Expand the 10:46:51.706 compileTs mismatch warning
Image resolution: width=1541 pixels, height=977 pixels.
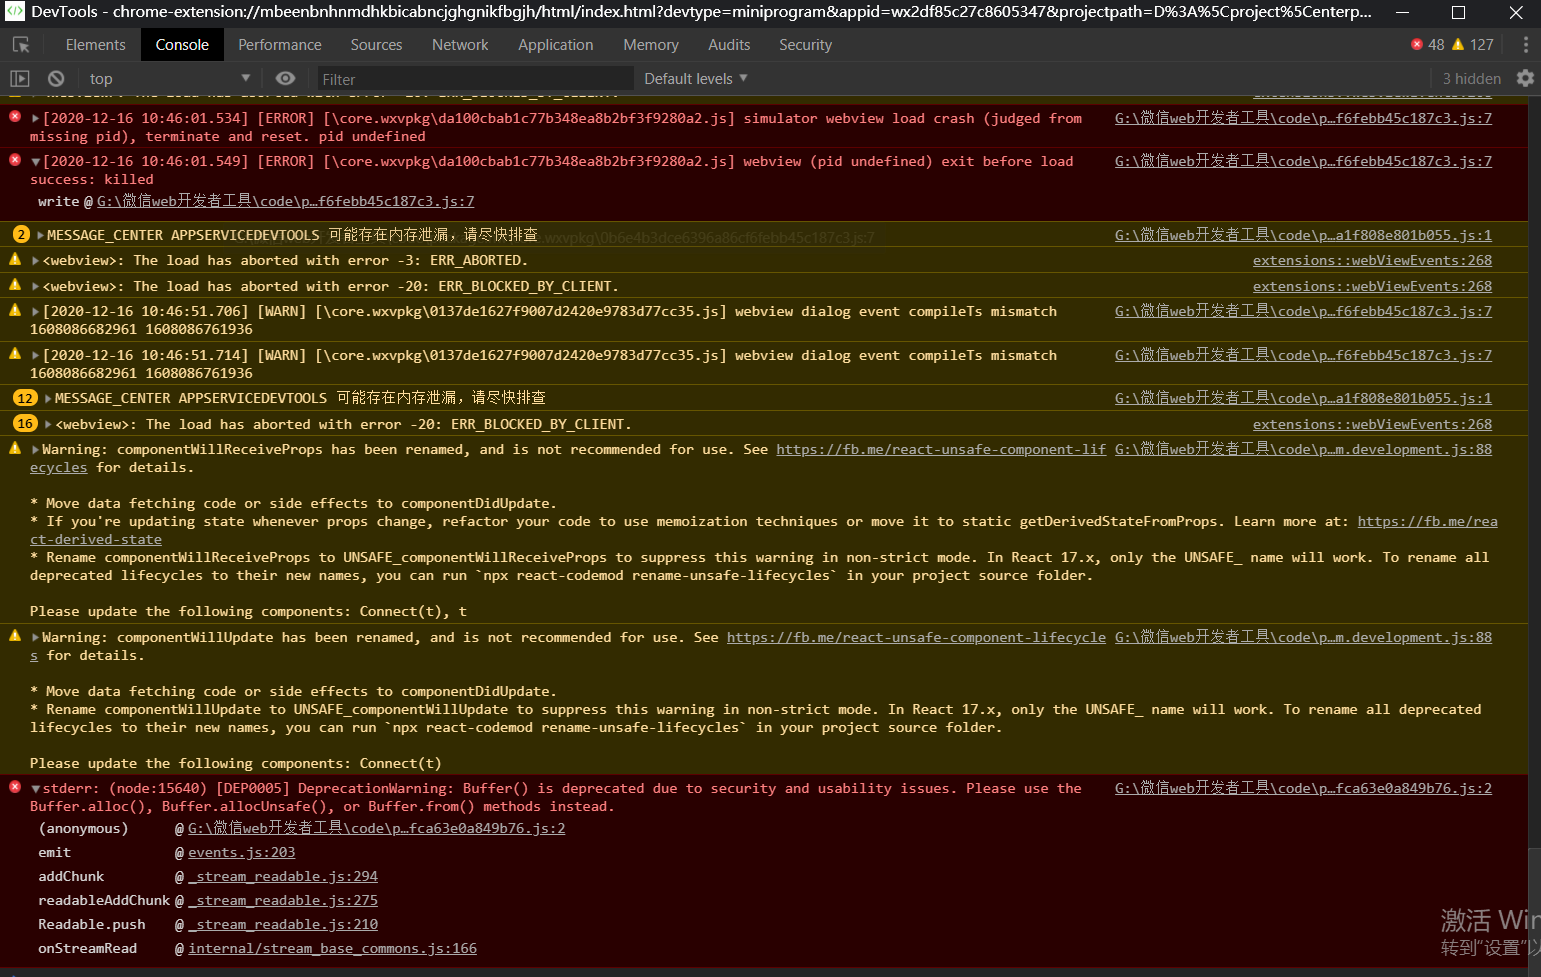pos(36,311)
